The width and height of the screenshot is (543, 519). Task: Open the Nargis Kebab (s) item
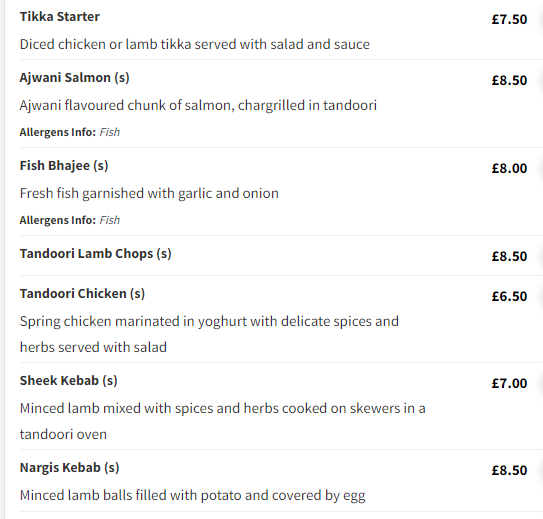point(70,468)
